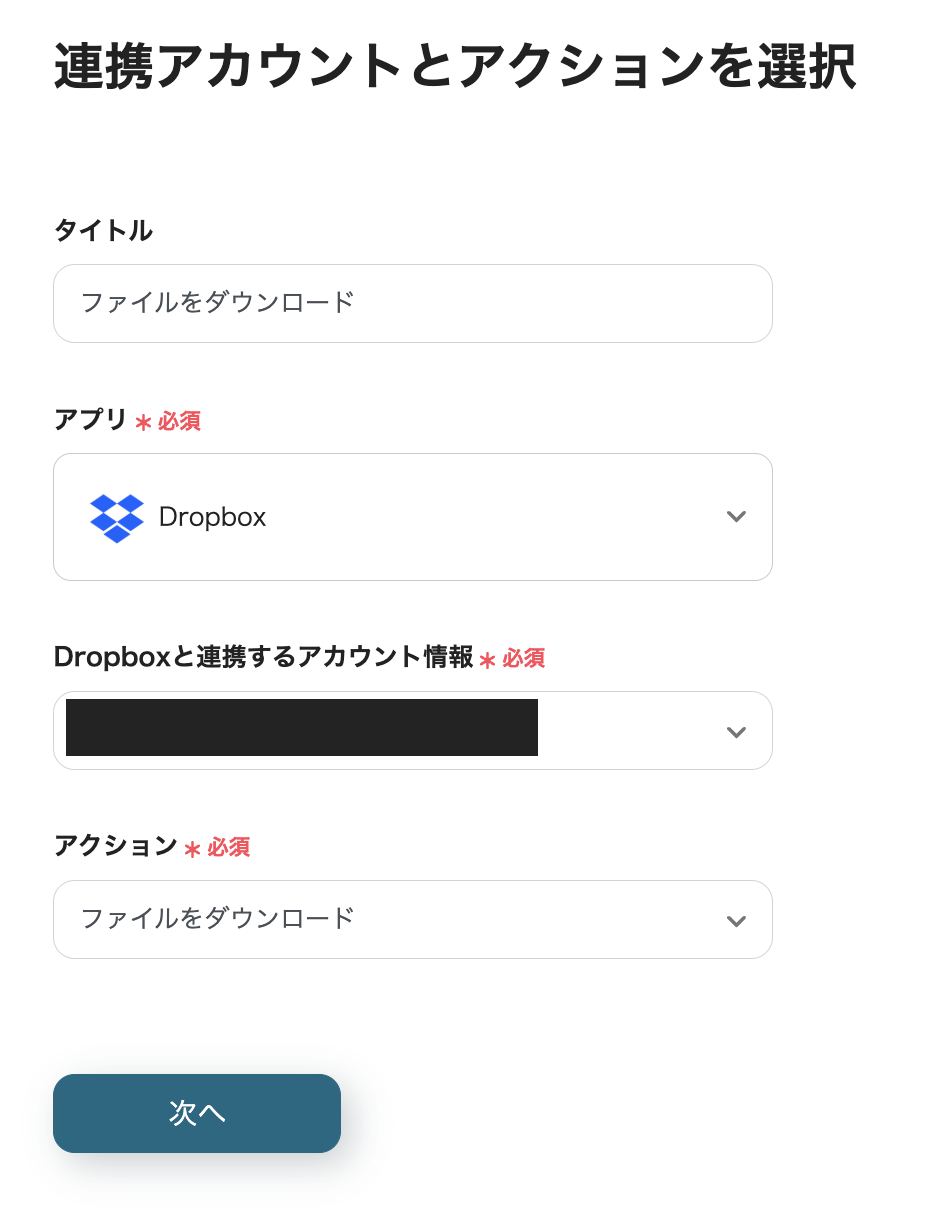Click the ファイルをダウンロード value in アクション selector
This screenshot has height=1210, width=938.
tap(218, 918)
